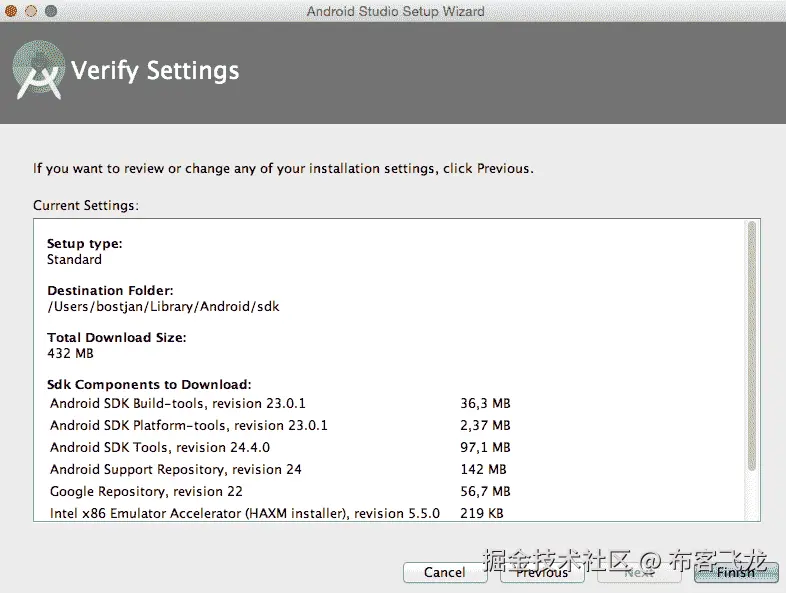The image size is (786, 593).
Task: Click the Google Repository revision 22 entry
Action: tap(146, 492)
